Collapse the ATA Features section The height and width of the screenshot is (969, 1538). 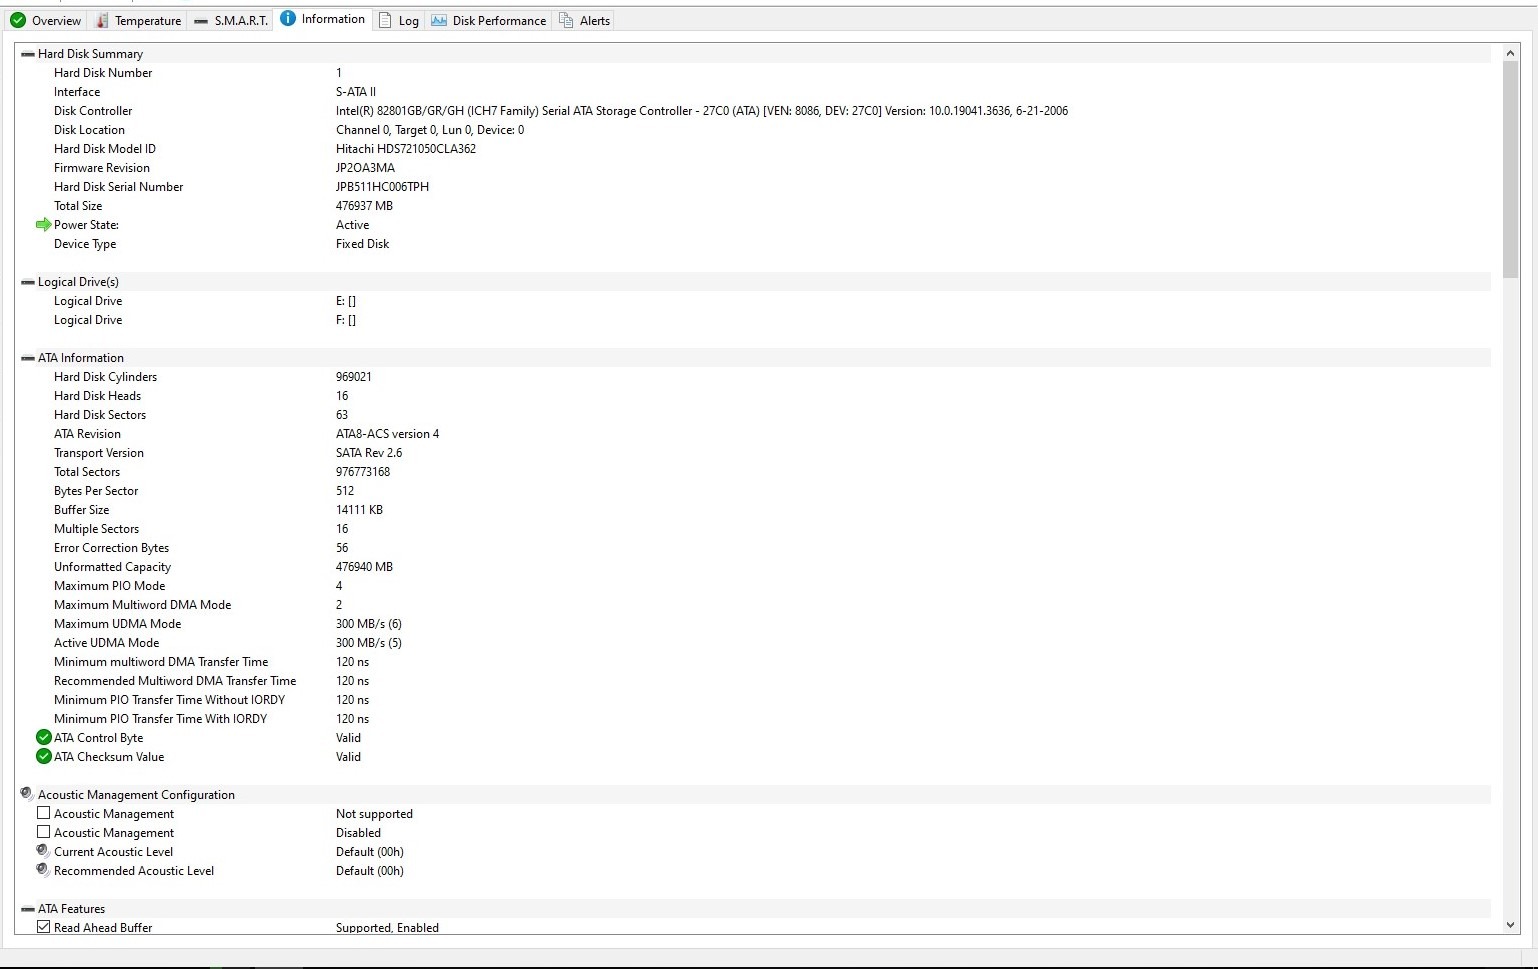(28, 909)
